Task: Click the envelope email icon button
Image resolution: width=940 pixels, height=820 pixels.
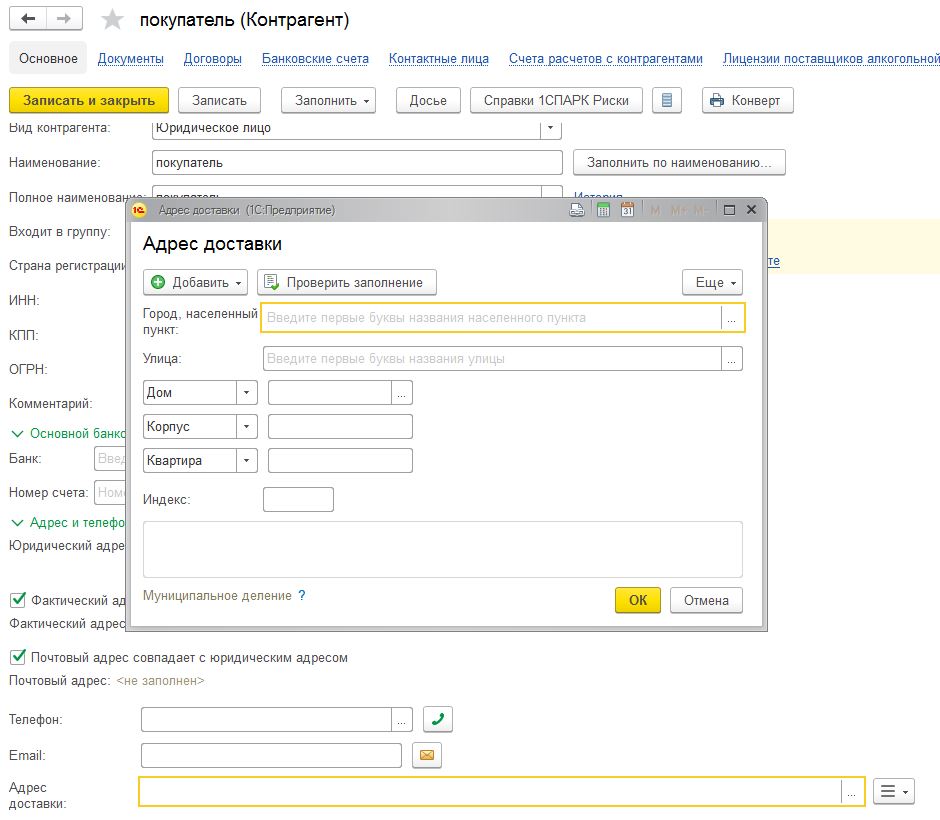Action: pos(427,756)
